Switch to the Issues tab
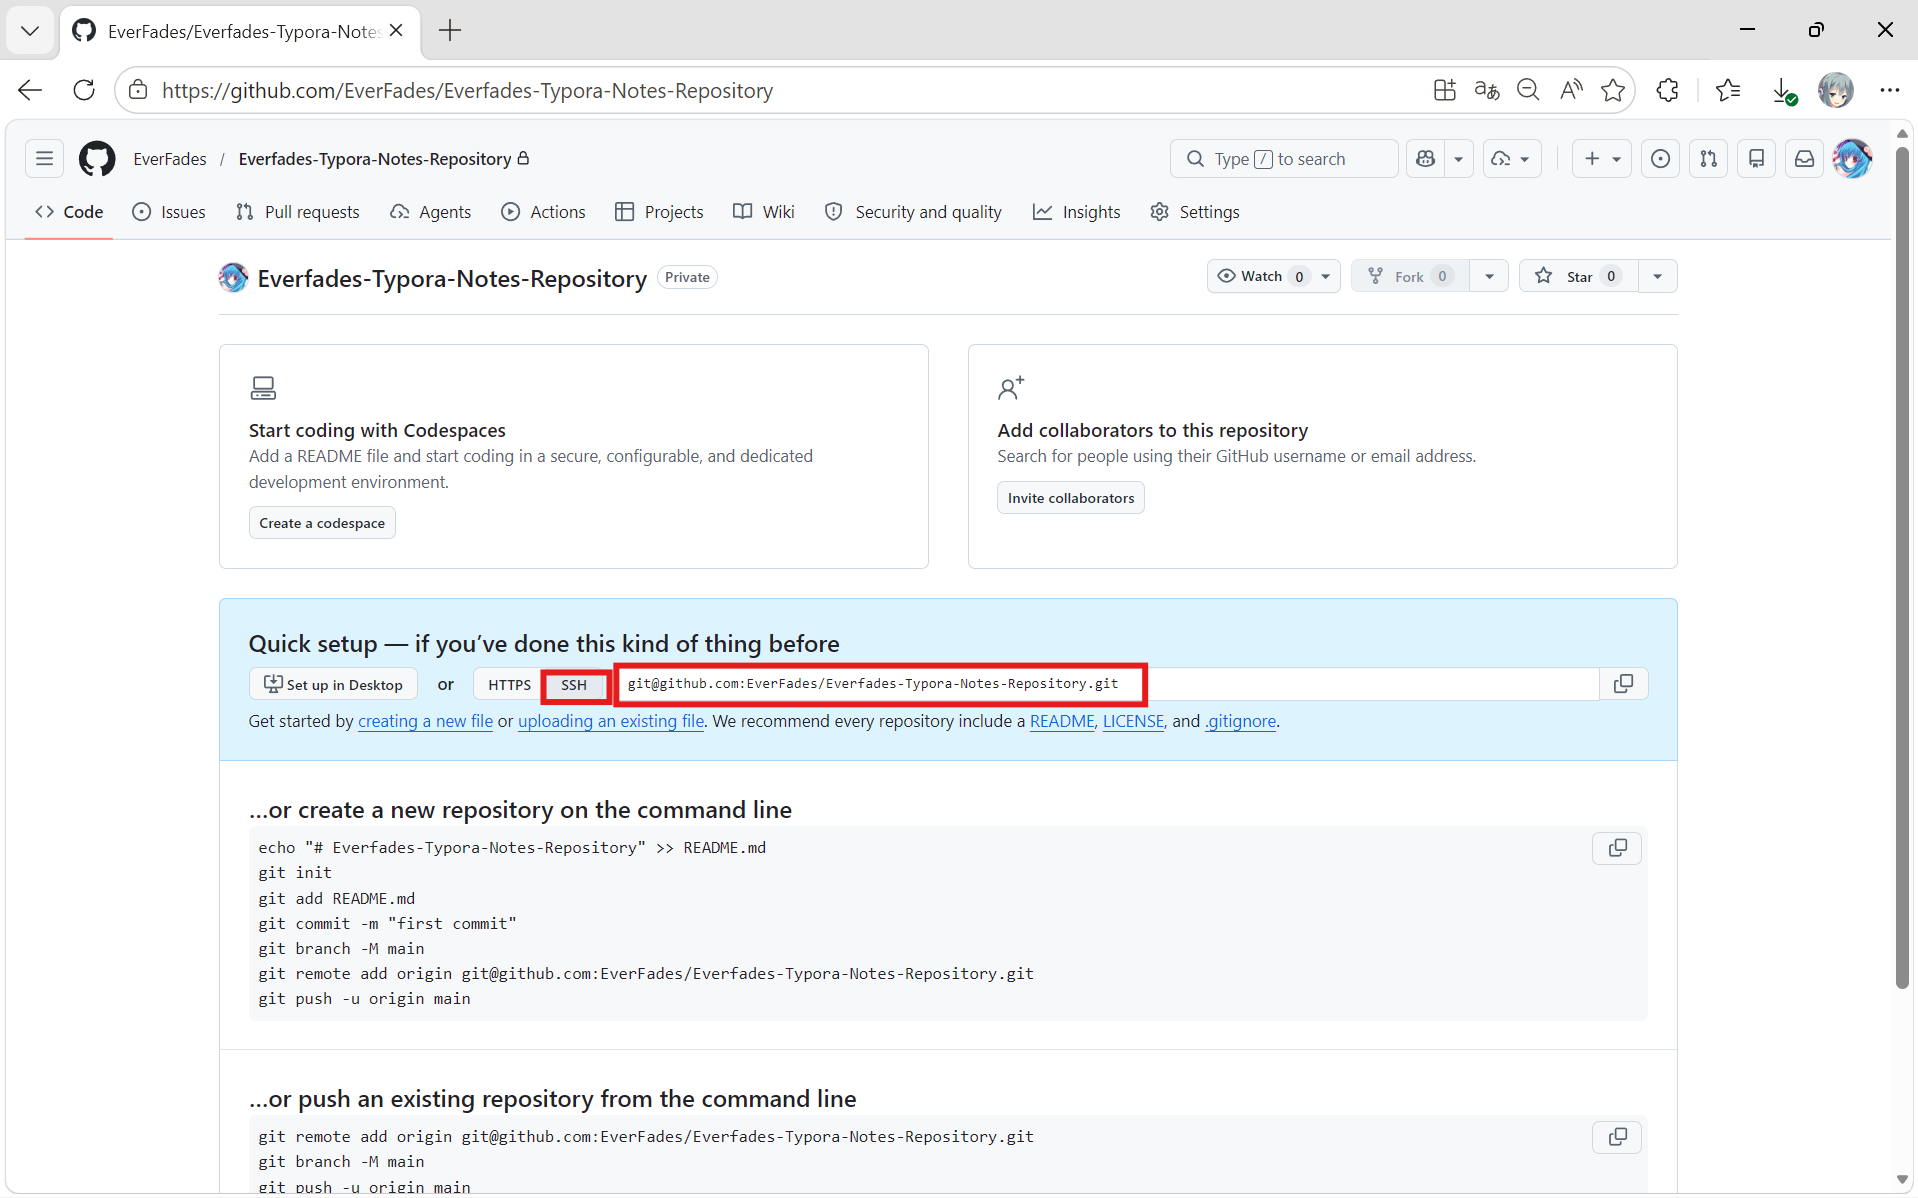1918x1198 pixels. click(169, 212)
